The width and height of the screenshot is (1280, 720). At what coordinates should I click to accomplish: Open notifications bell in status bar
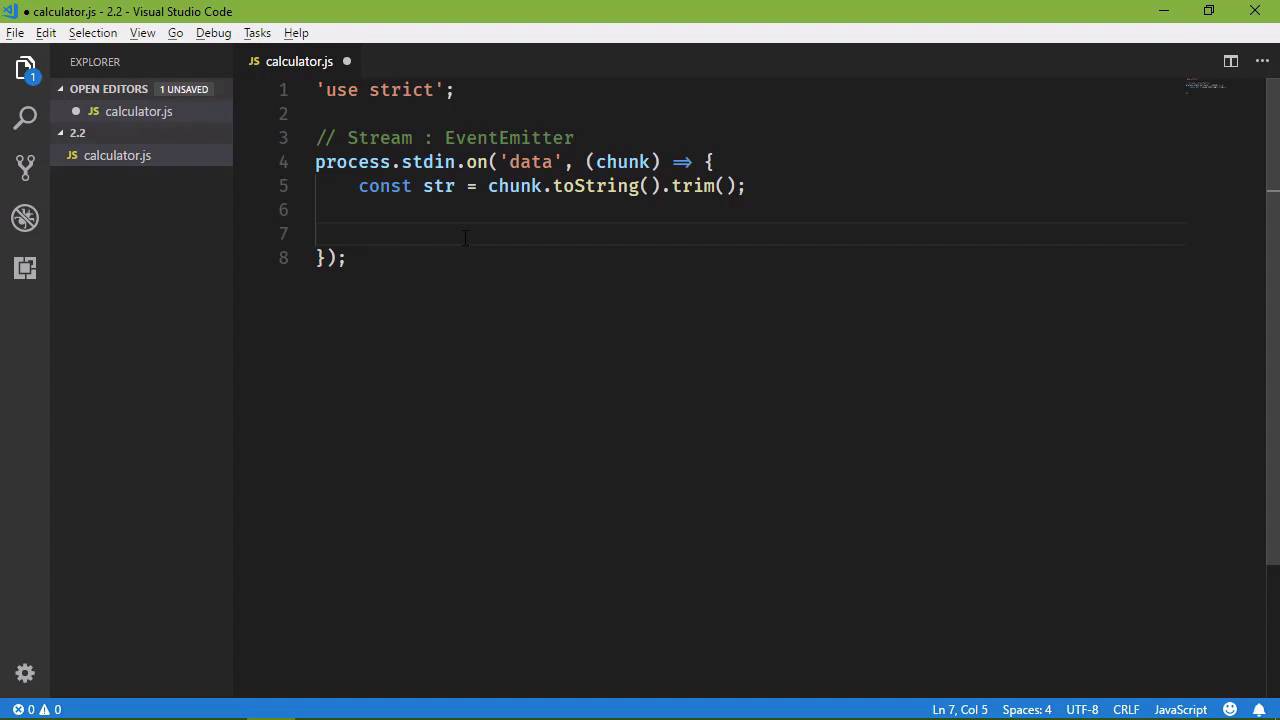click(1259, 710)
